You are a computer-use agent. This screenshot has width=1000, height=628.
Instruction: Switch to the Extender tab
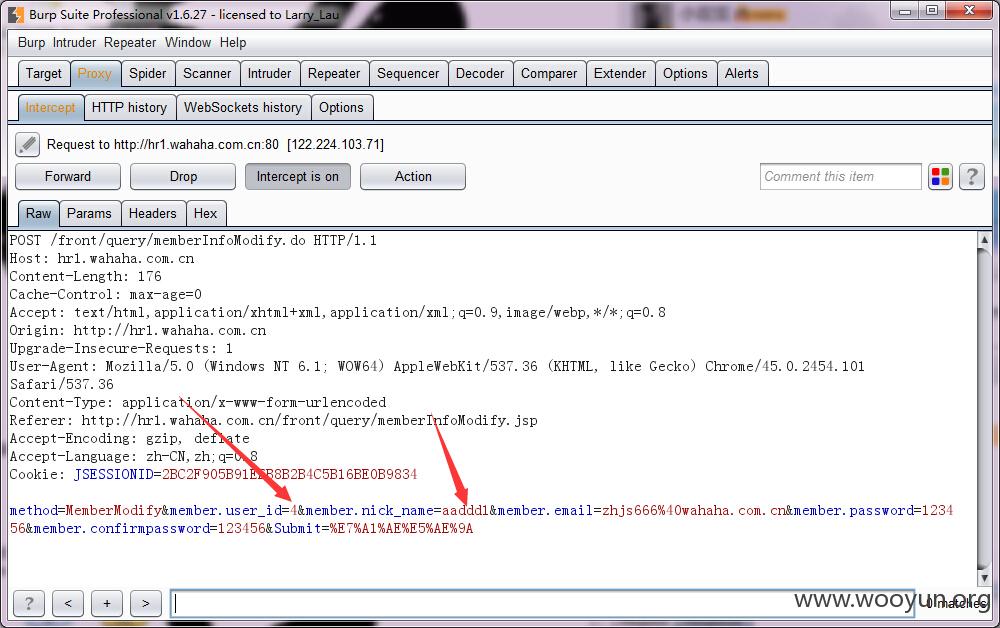(620, 74)
